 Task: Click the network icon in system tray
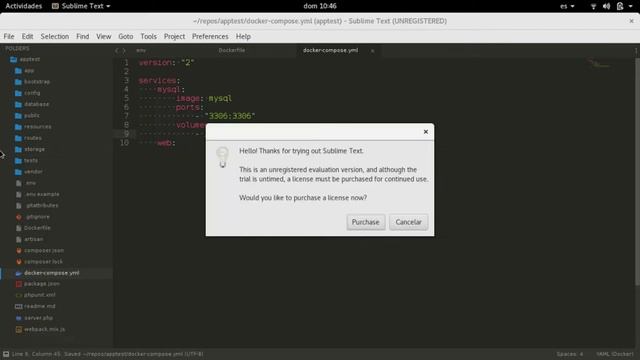pos(593,6)
